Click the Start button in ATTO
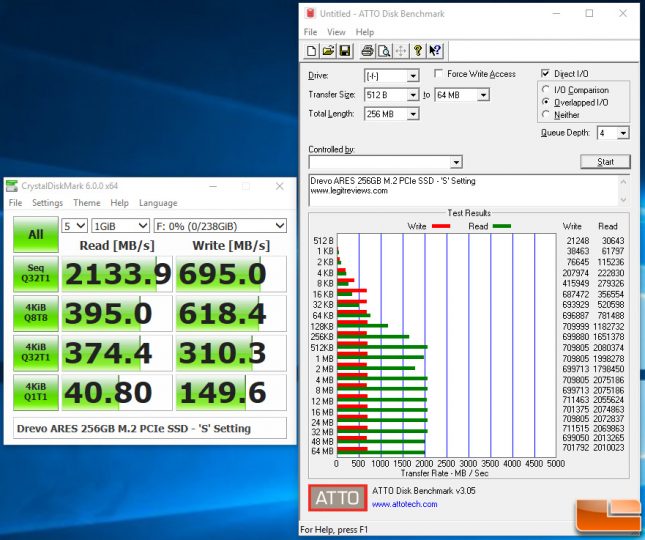This screenshot has height=540, width=645. [x=605, y=162]
